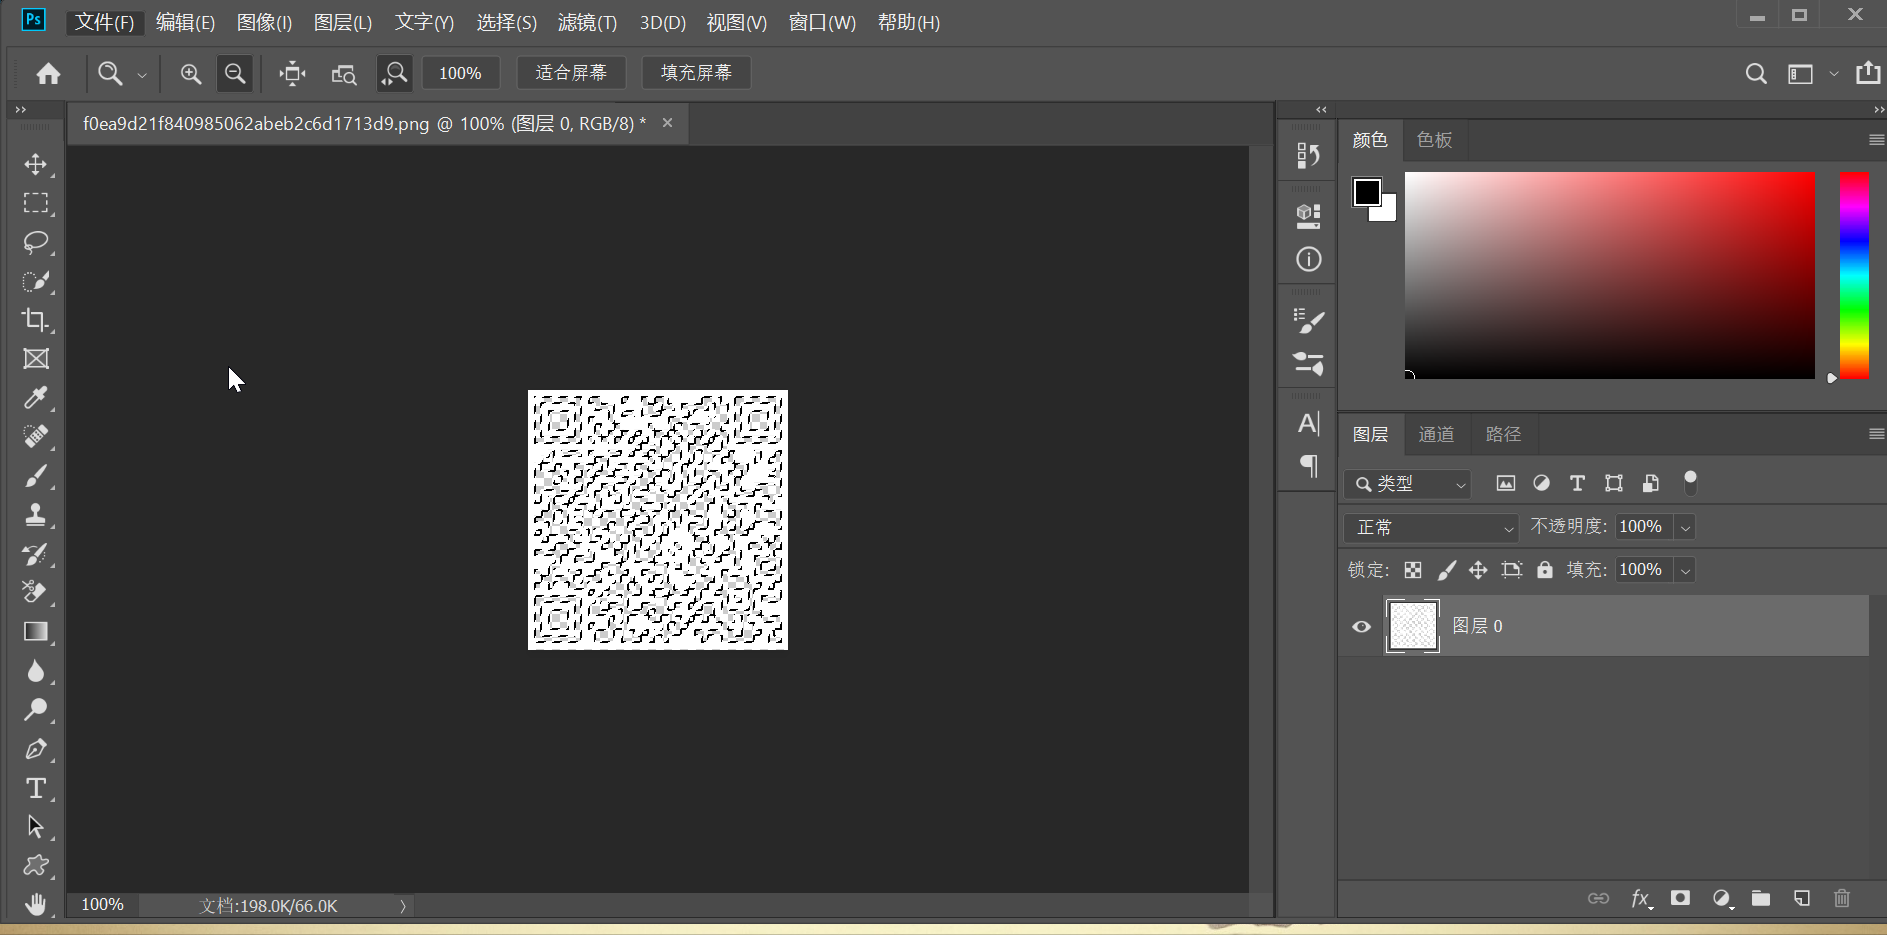Activate the Horizontal Type tool

pos(36,788)
